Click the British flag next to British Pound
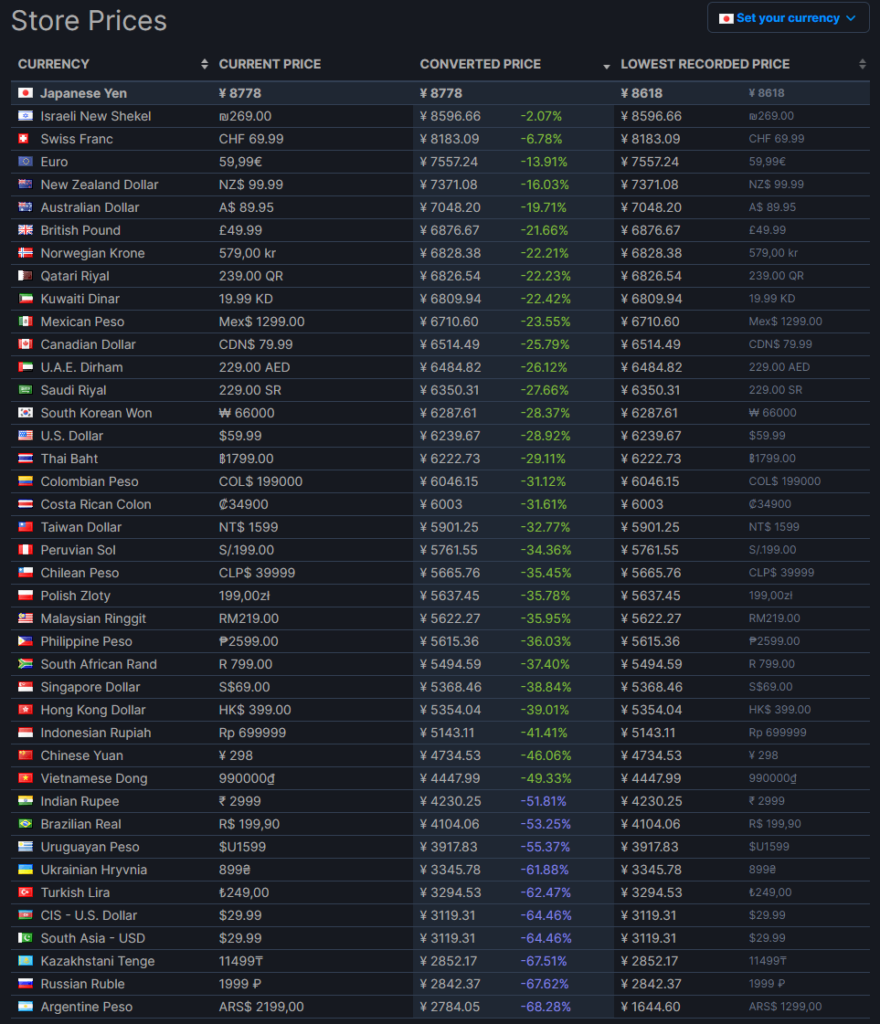 click(x=26, y=230)
